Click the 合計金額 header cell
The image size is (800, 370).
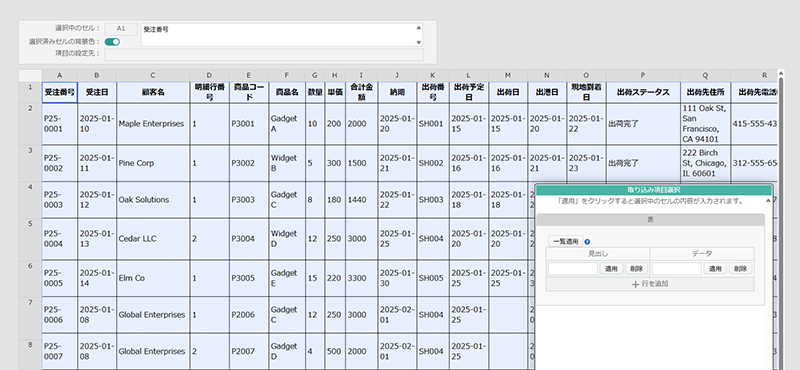pos(361,93)
